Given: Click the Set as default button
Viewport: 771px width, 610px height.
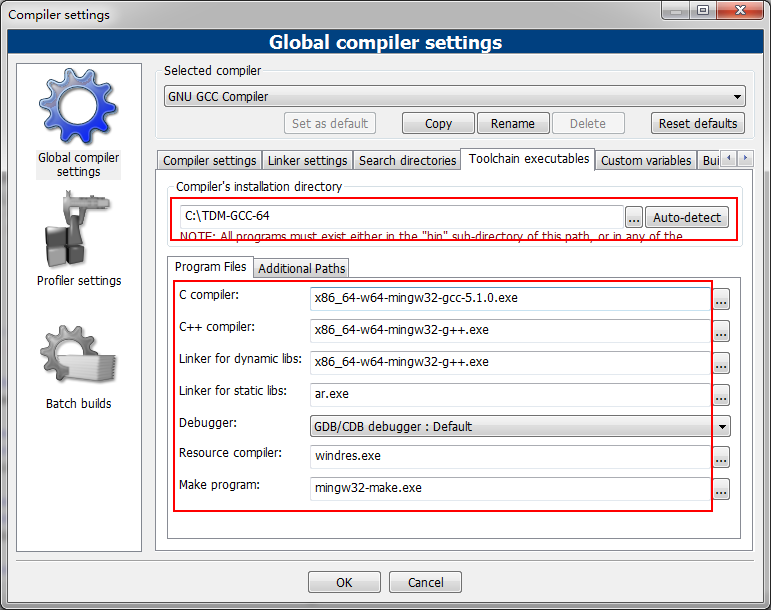Looking at the screenshot, I should pos(330,123).
